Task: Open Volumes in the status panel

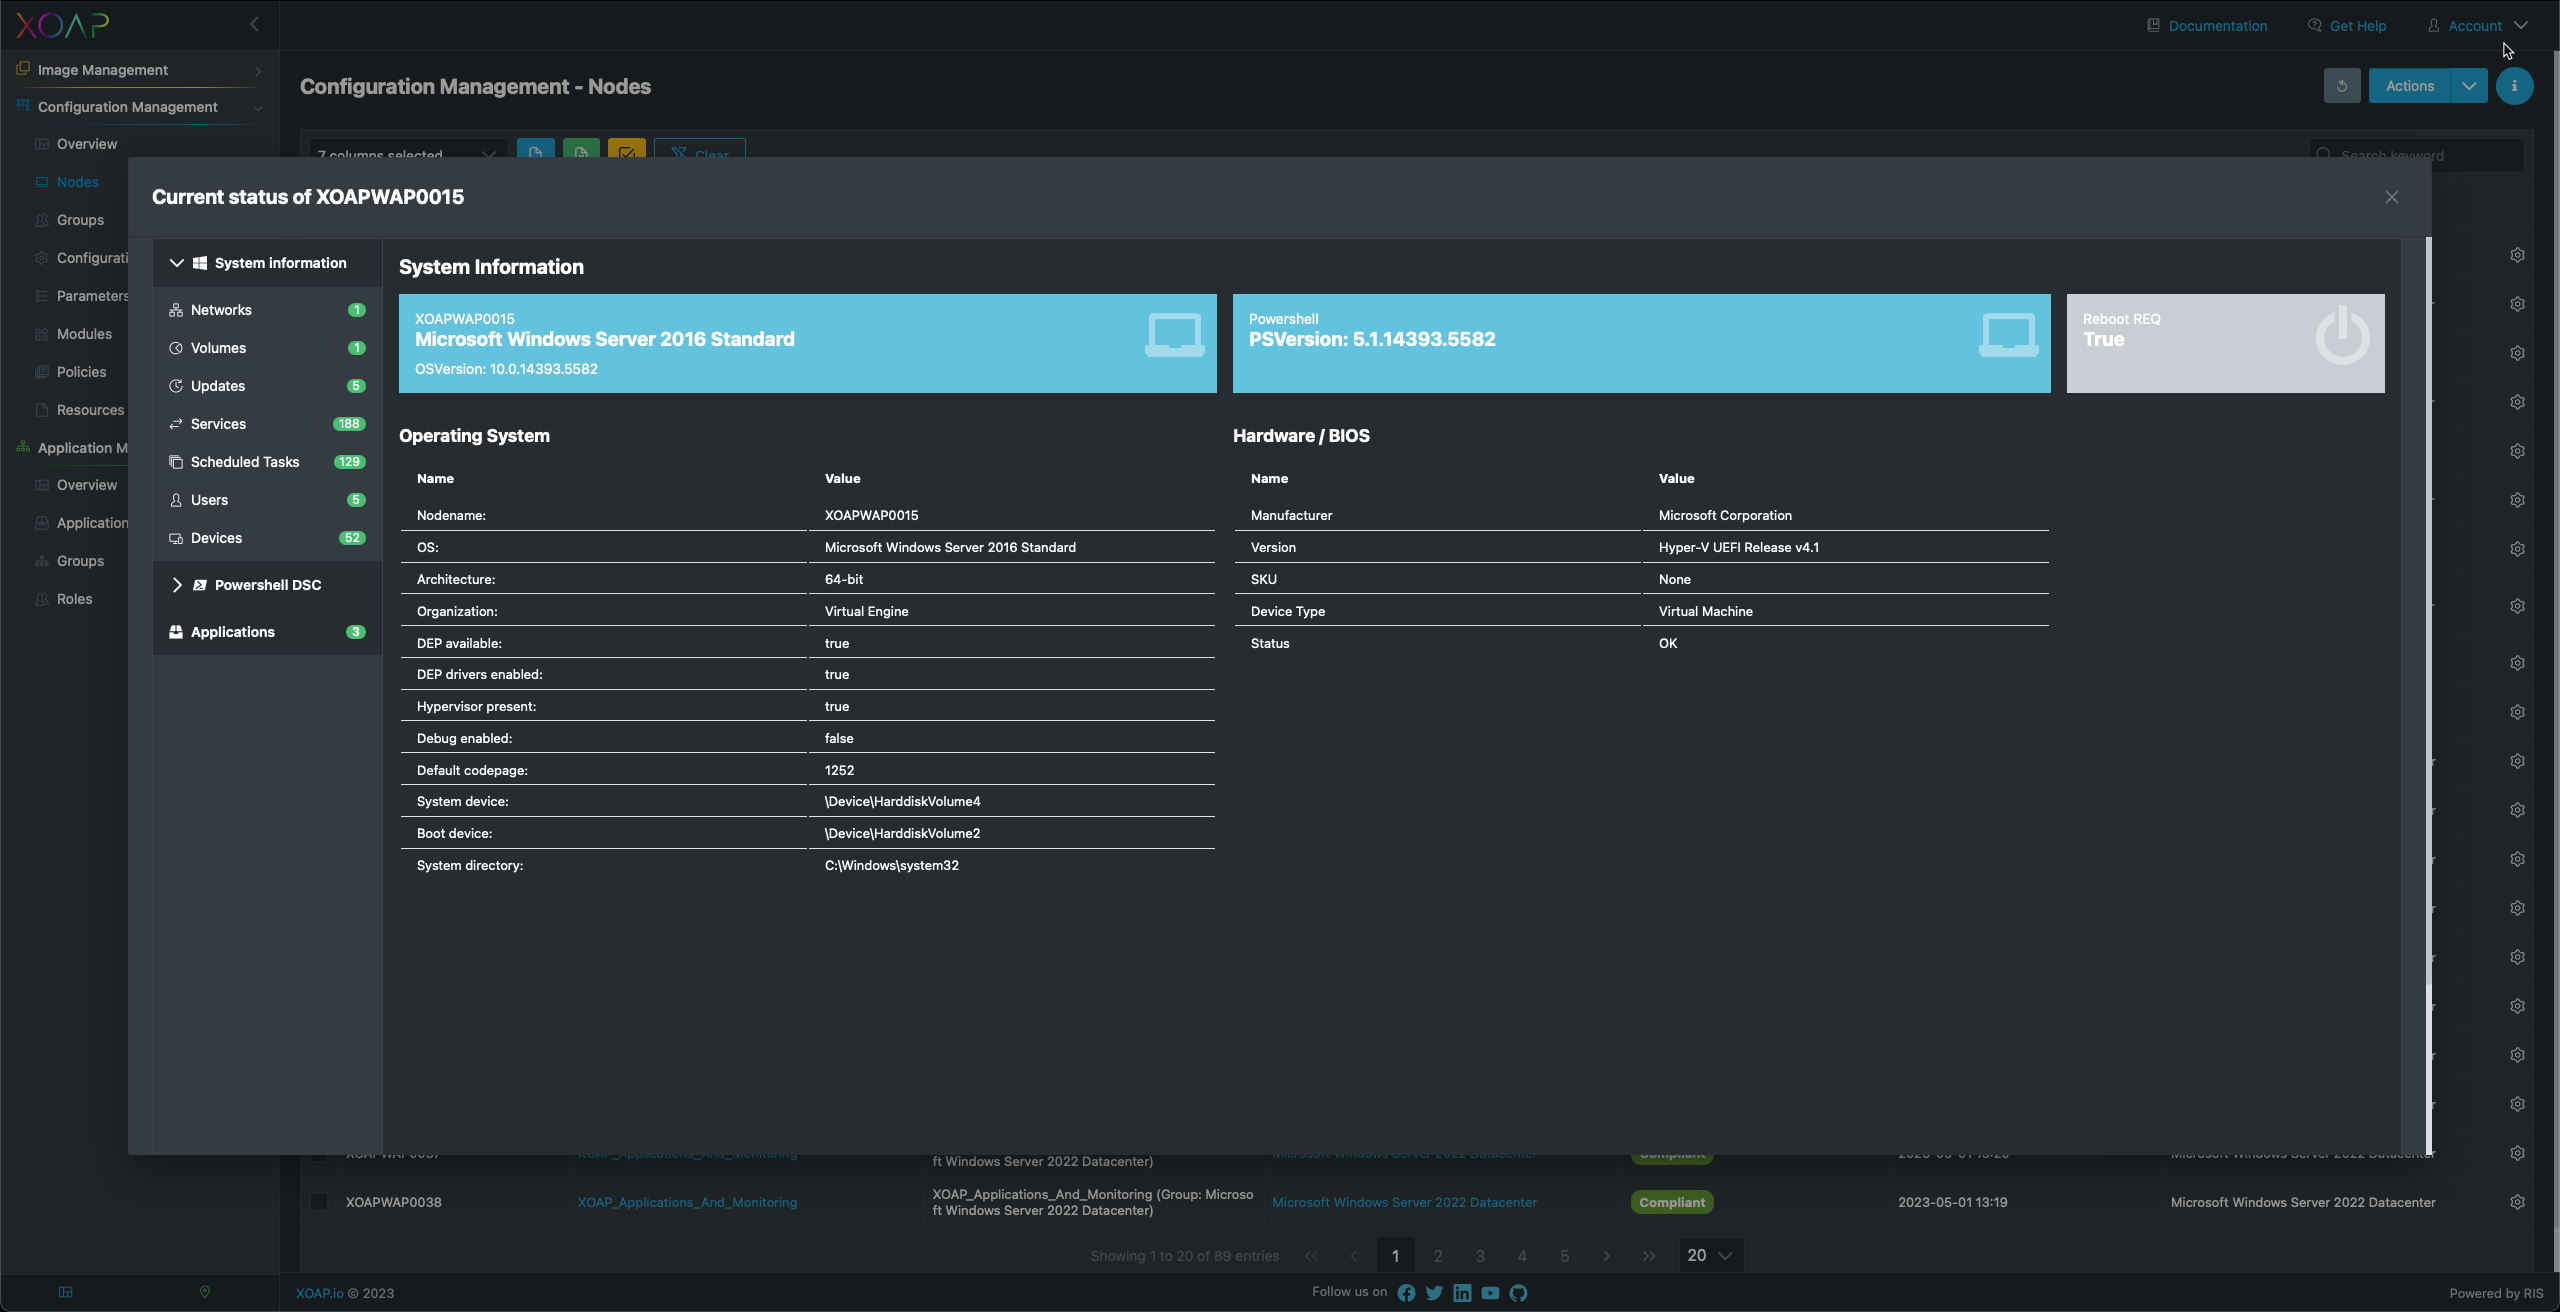Action: pyautogui.click(x=267, y=348)
